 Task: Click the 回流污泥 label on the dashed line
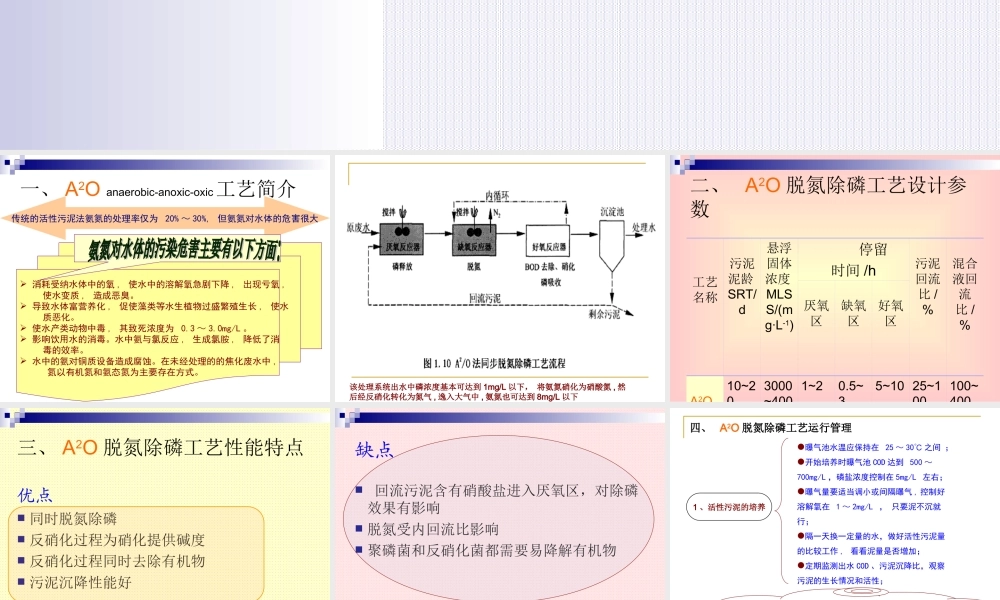point(485,298)
